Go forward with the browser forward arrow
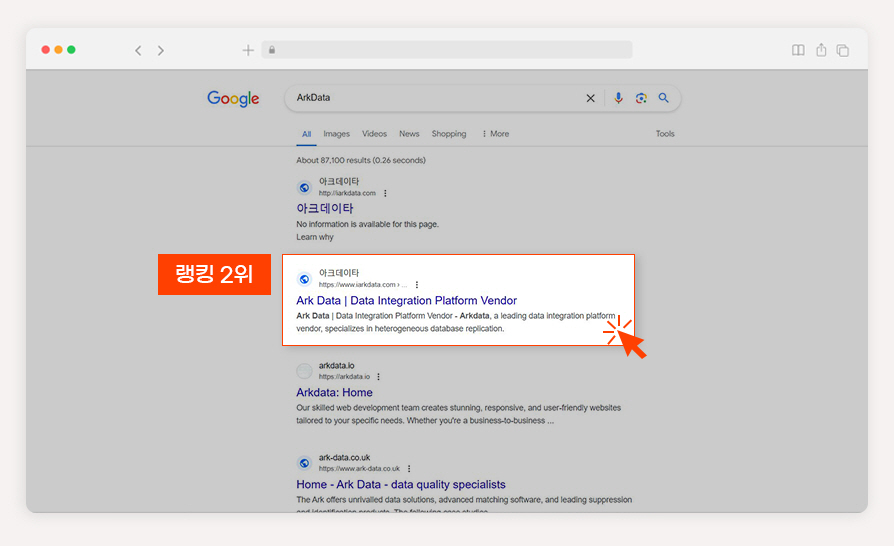This screenshot has width=894, height=546. [161, 51]
